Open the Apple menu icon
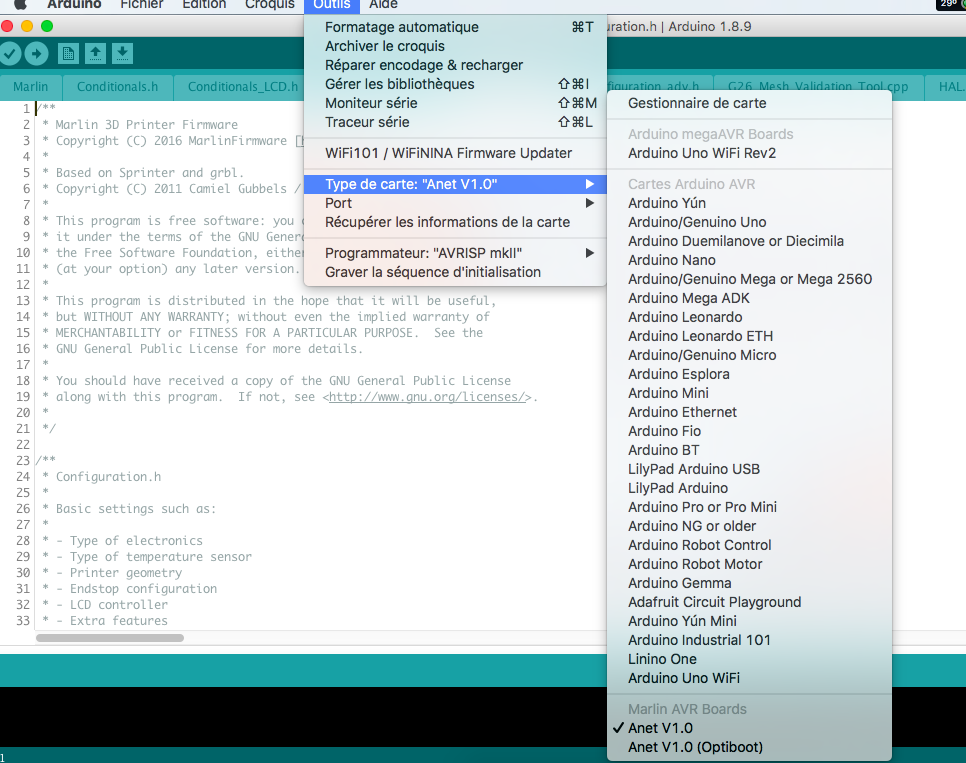Viewport: 966px width, 763px height. tap(20, 4)
